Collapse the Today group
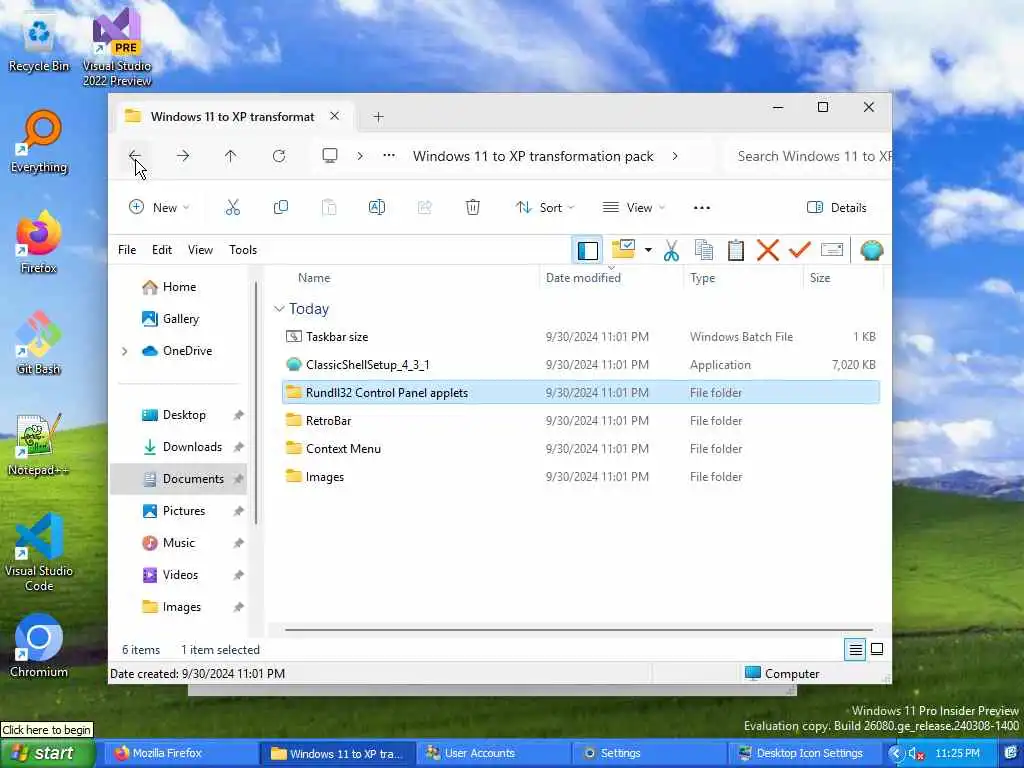 279,309
